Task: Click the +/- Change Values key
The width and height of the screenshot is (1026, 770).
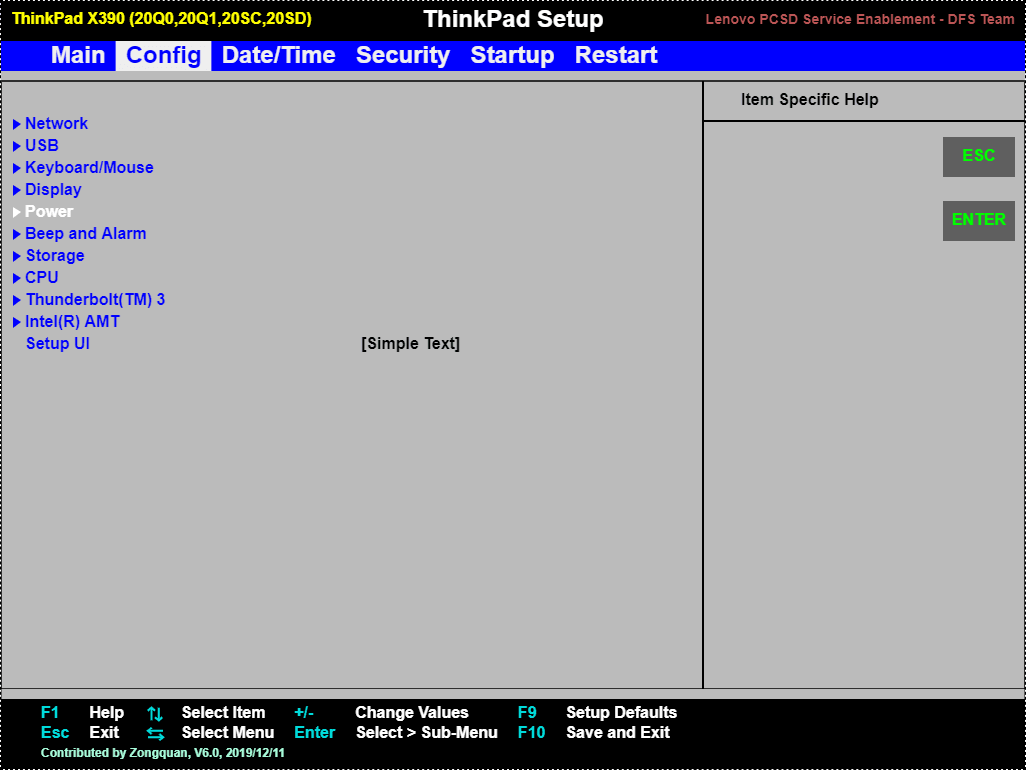Action: click(x=304, y=712)
